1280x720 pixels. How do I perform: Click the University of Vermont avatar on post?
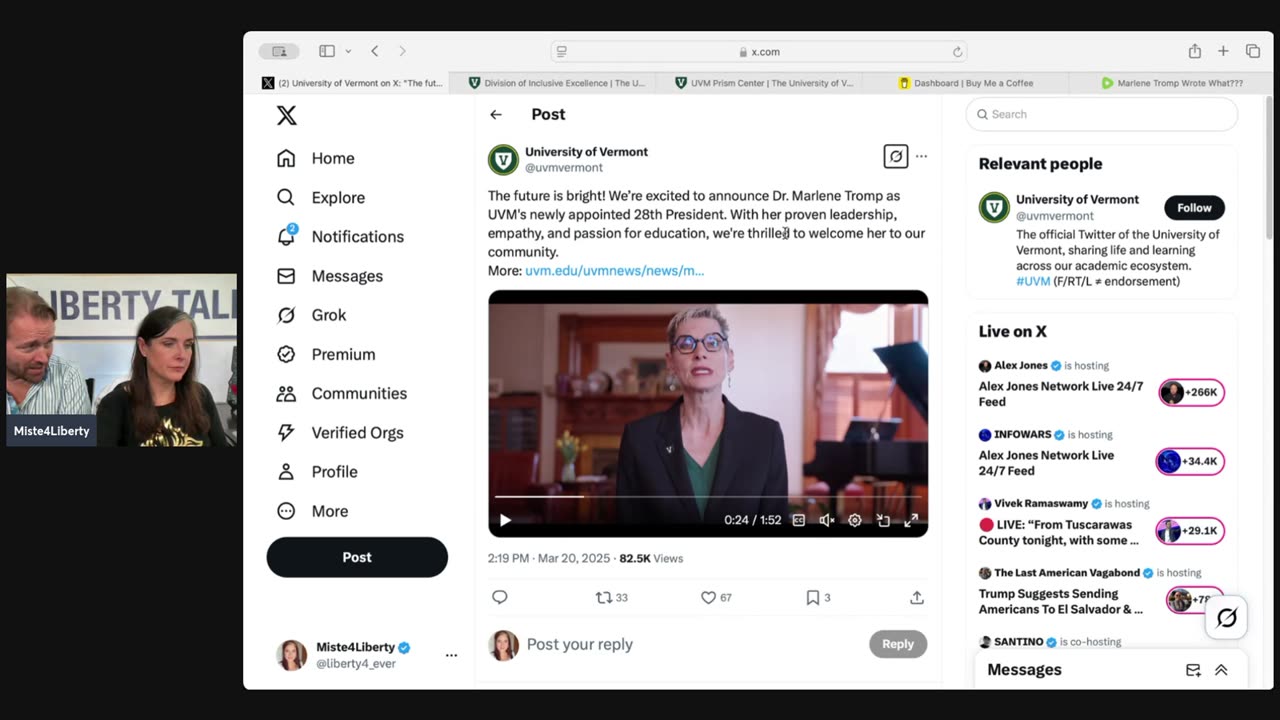click(503, 160)
